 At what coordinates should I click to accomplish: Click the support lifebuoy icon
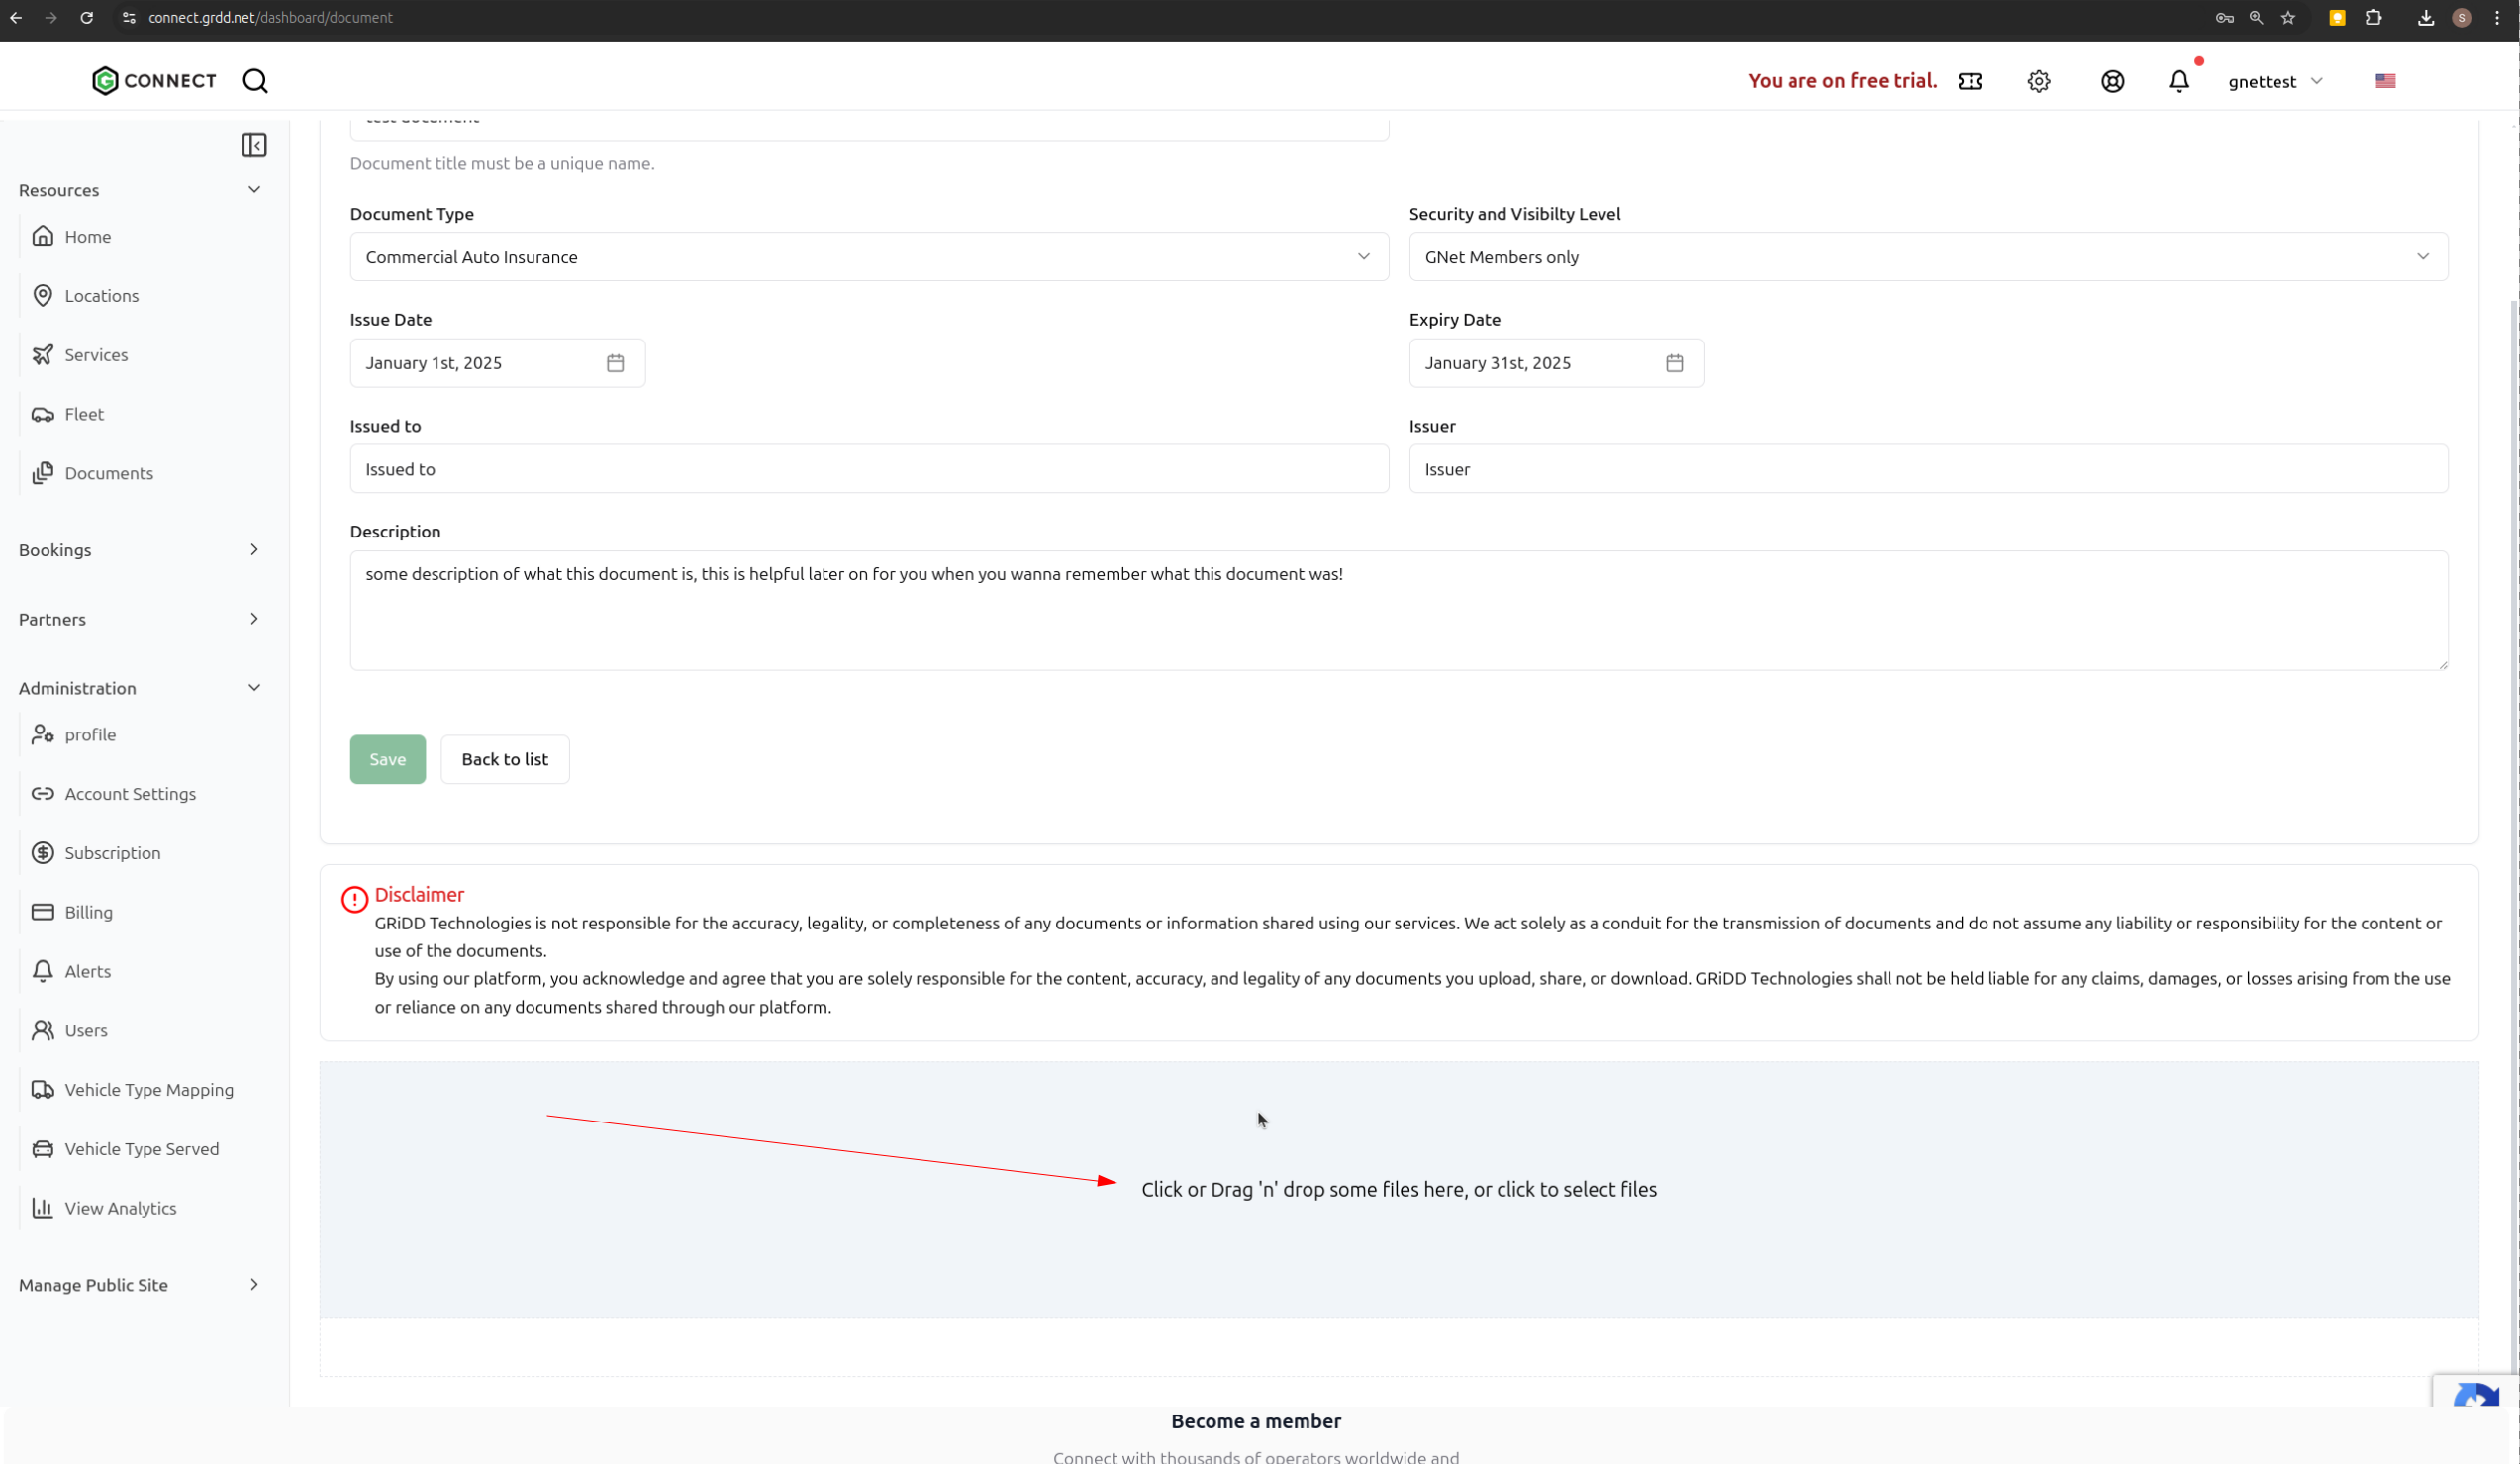point(2112,81)
